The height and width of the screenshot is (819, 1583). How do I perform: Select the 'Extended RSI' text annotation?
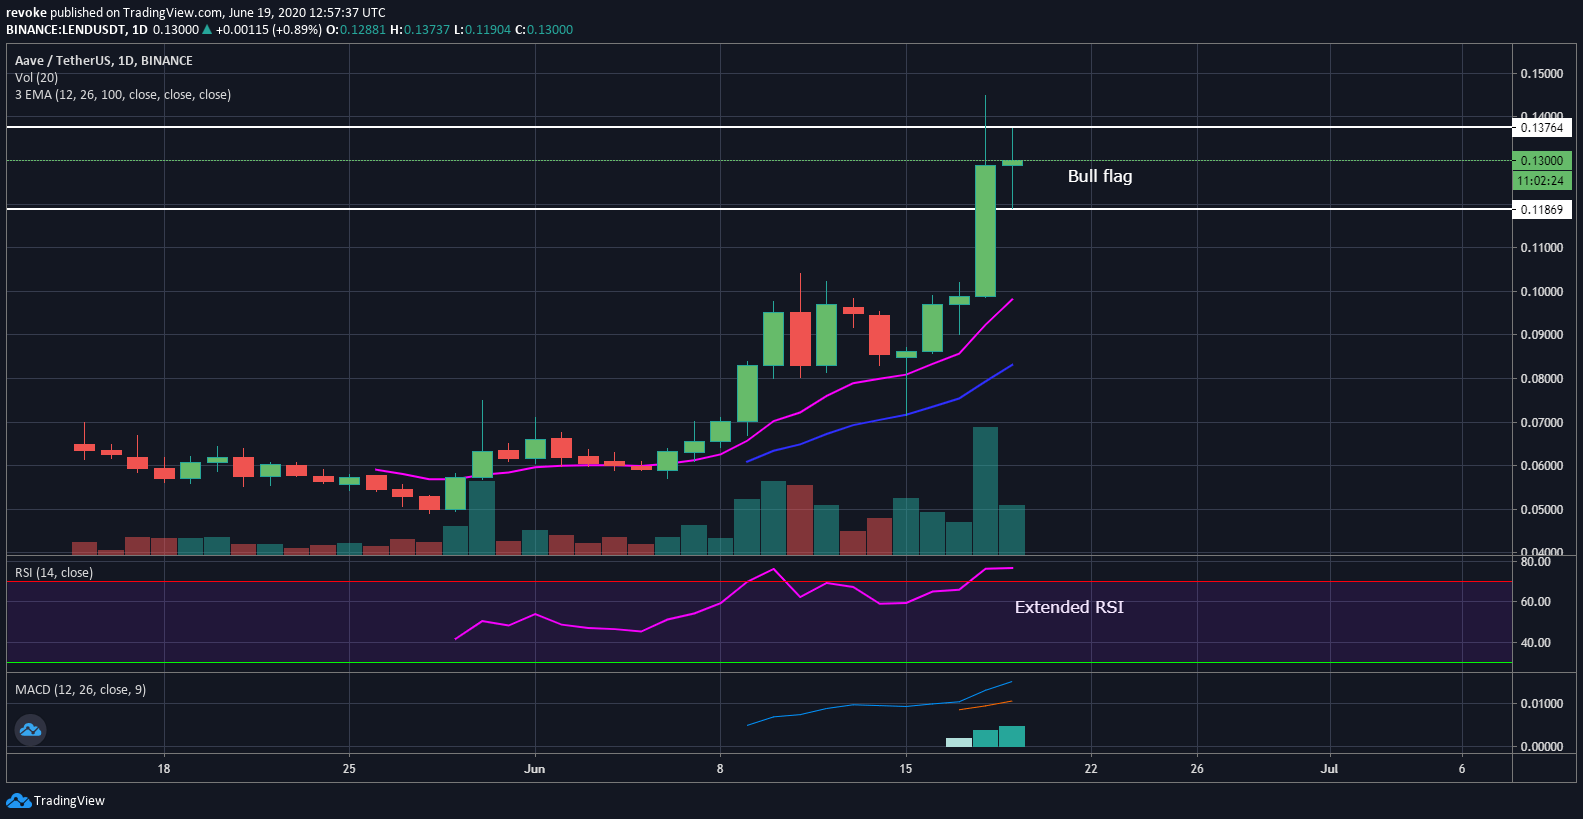1068,607
